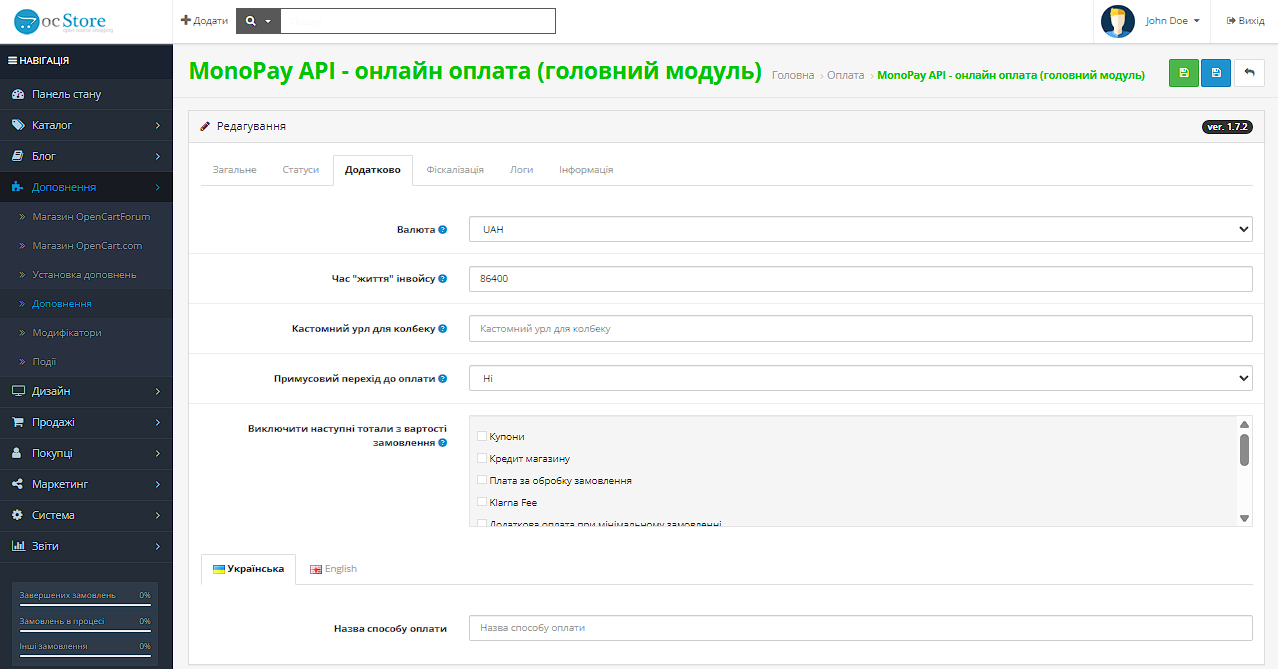Expand the Каталог menu chevron
Image resolution: width=1278 pixels, height=669 pixels.
click(x=158, y=125)
